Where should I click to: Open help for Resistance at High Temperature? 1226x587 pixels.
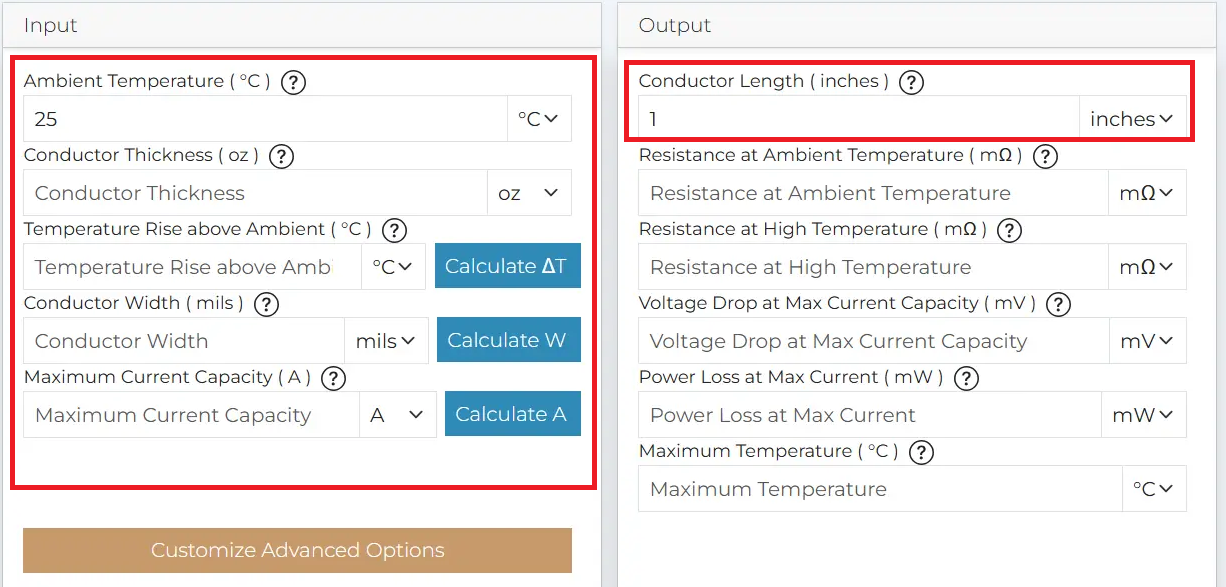point(1009,230)
